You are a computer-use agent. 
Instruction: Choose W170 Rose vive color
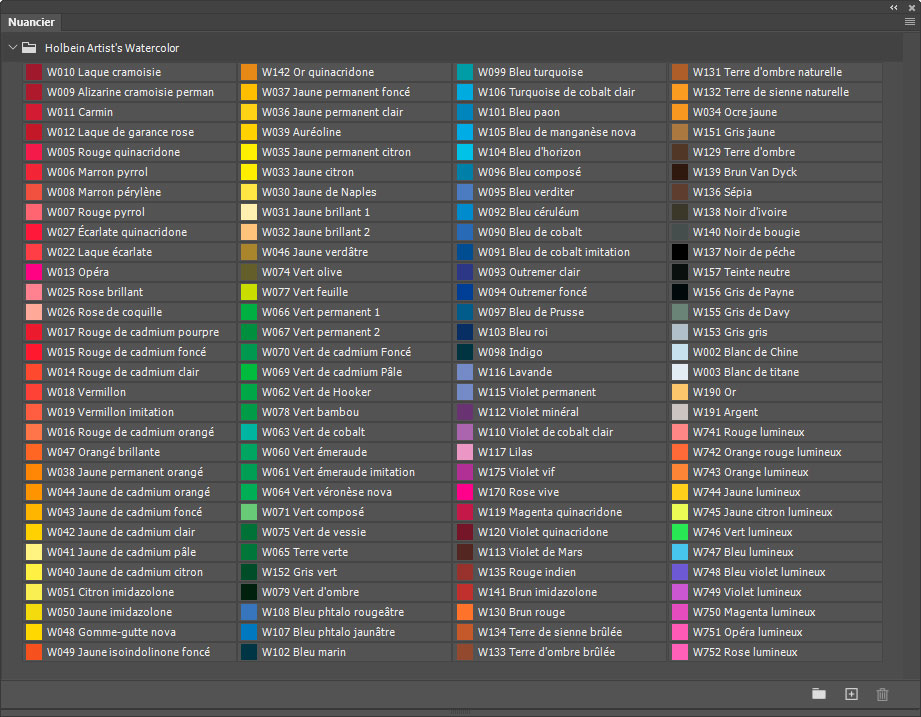tap(465, 492)
